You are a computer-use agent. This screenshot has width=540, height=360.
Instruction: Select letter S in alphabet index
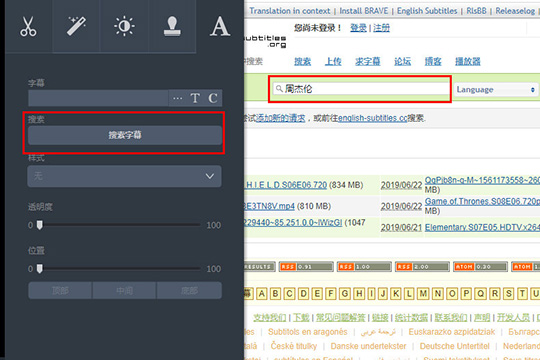point(509,294)
